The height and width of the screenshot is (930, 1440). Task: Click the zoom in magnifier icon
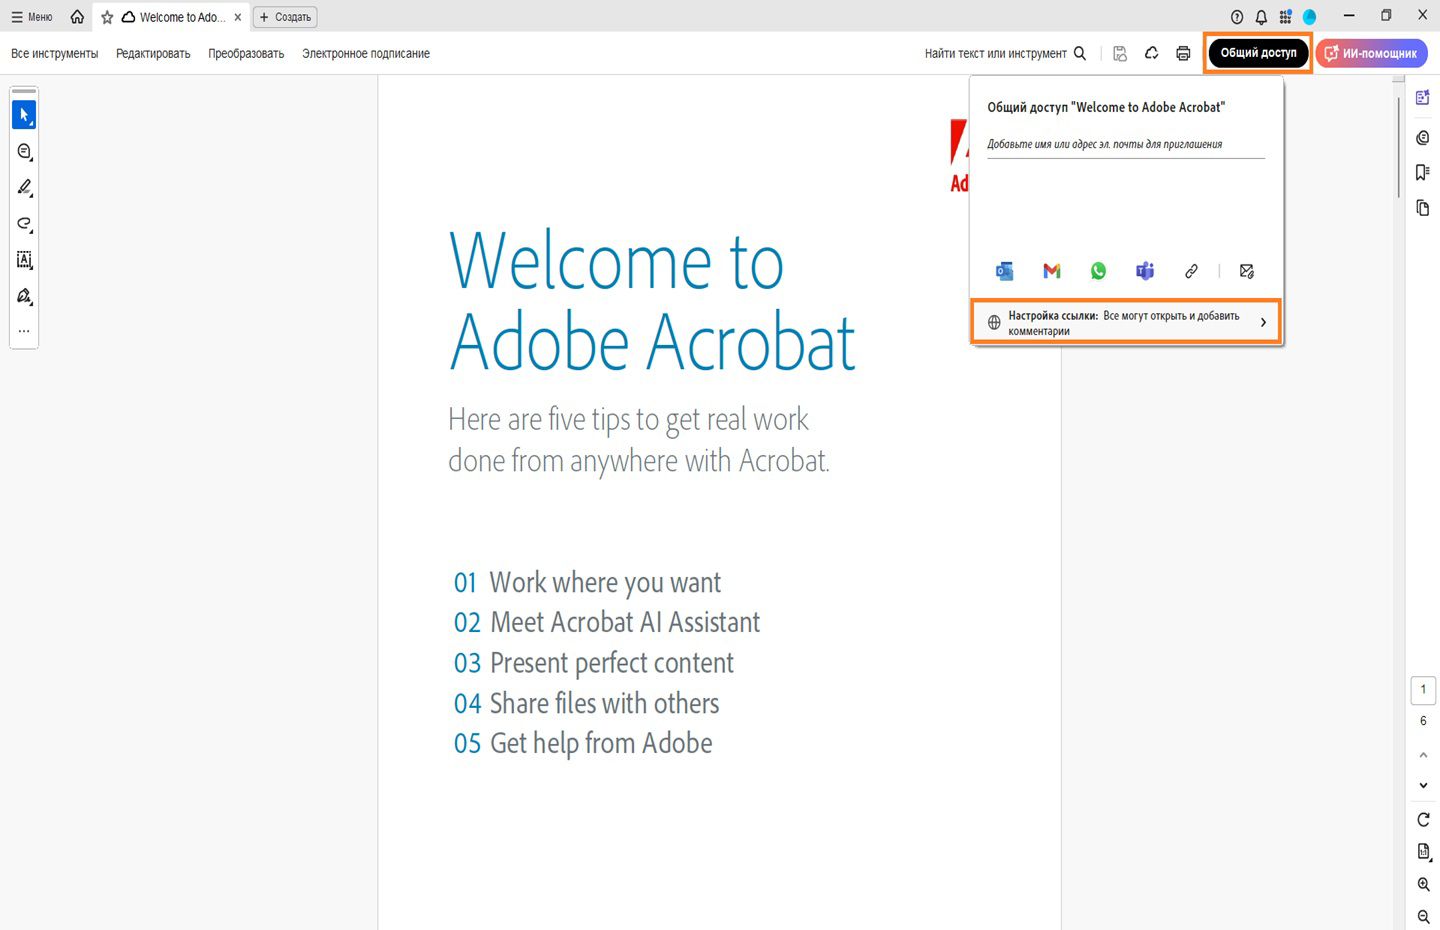[1423, 885]
